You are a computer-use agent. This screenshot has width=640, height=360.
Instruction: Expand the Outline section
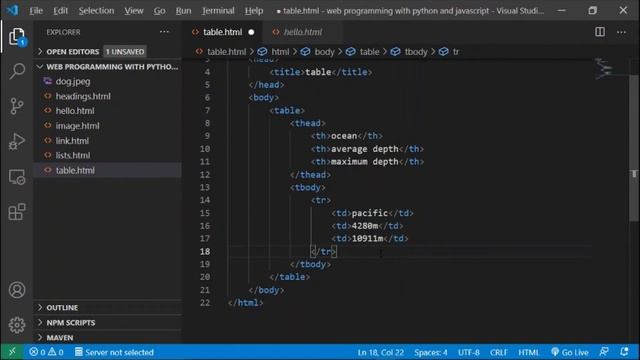(108, 307)
